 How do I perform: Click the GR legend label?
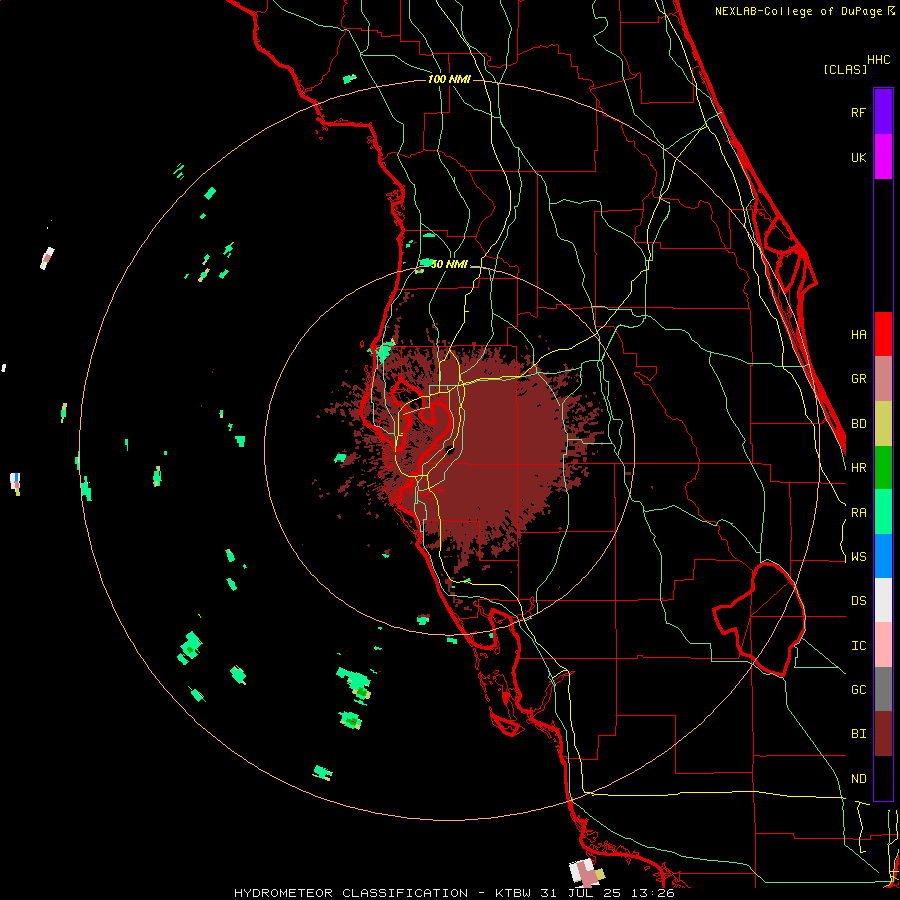click(x=858, y=379)
